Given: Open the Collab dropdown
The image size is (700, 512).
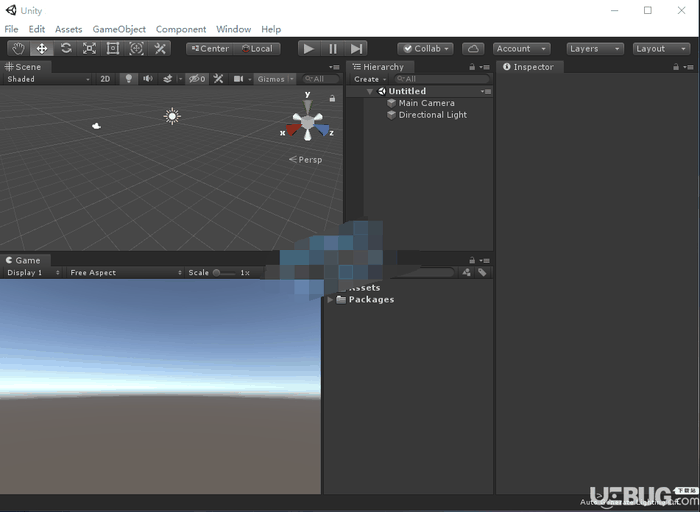Looking at the screenshot, I should (x=425, y=49).
